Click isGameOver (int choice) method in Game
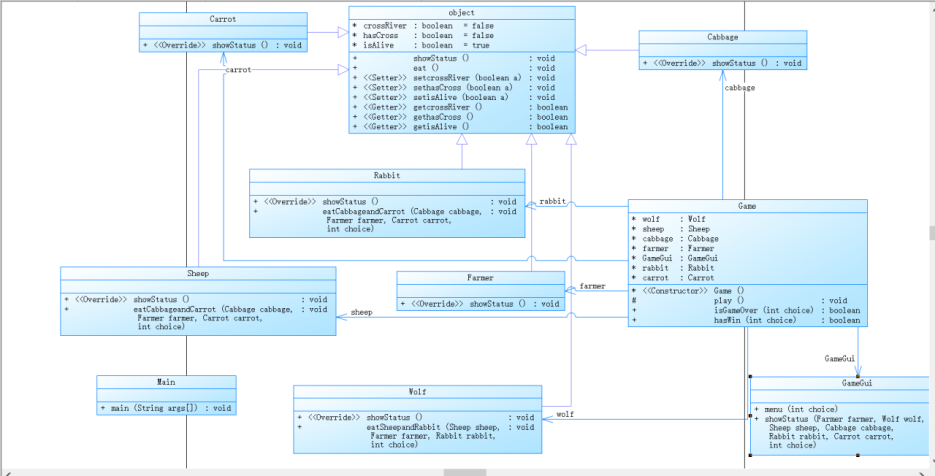 pos(745,310)
